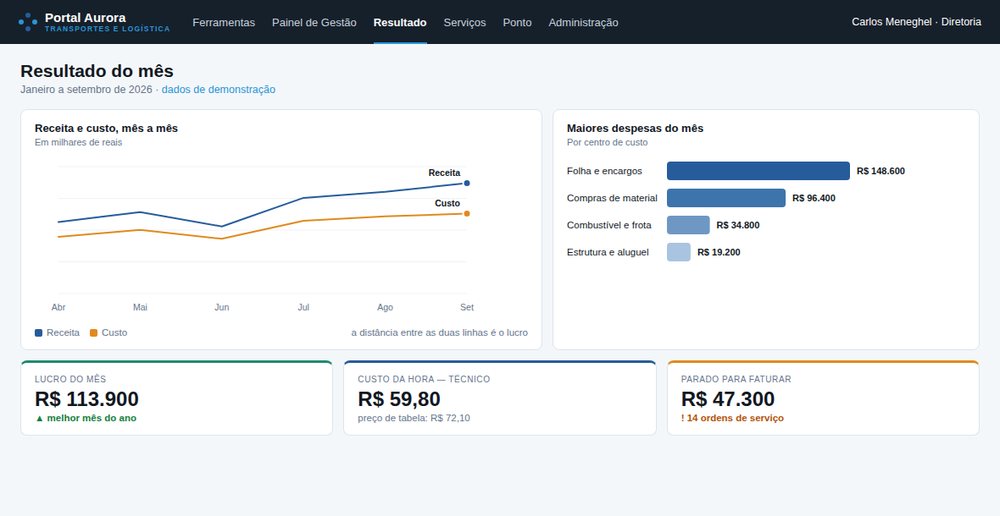Click the Estrutura e aluguel label

(x=608, y=252)
